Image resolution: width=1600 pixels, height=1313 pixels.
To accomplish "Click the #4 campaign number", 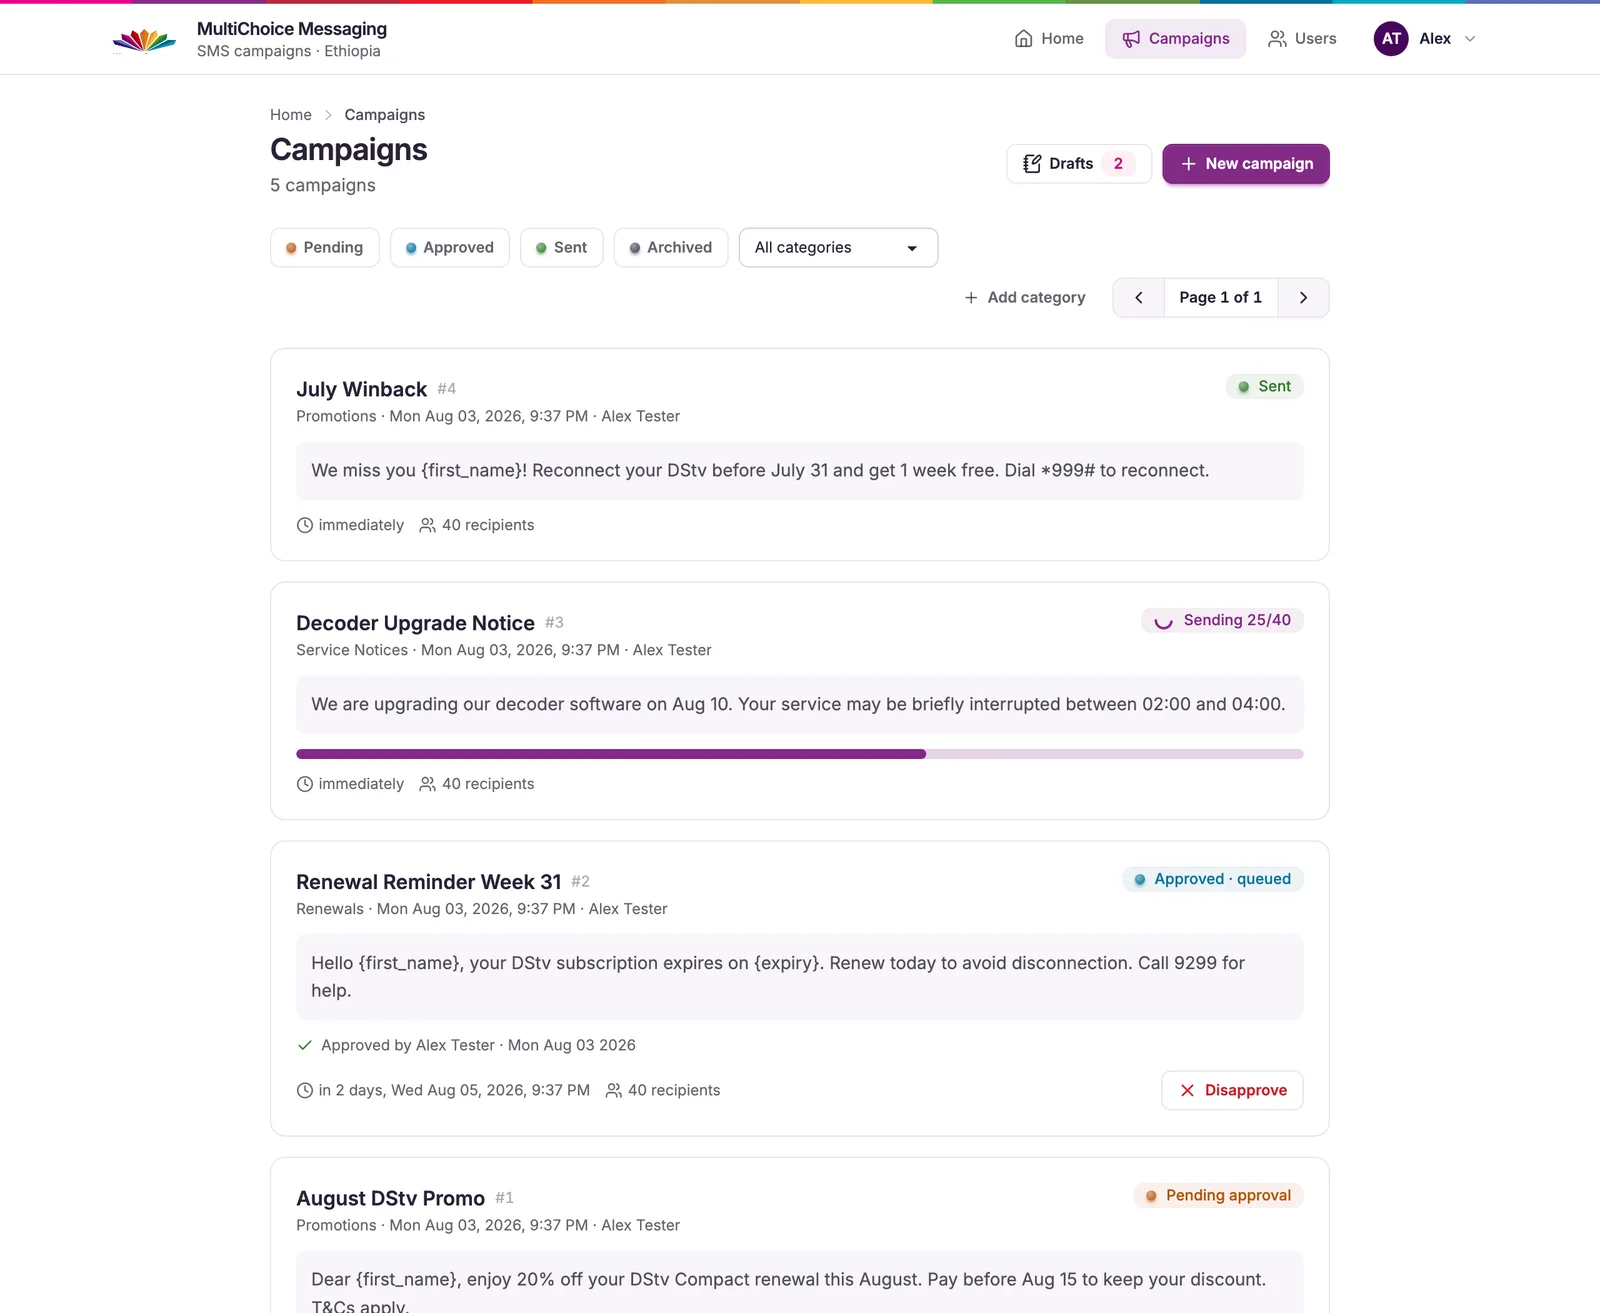I will pyautogui.click(x=447, y=389).
